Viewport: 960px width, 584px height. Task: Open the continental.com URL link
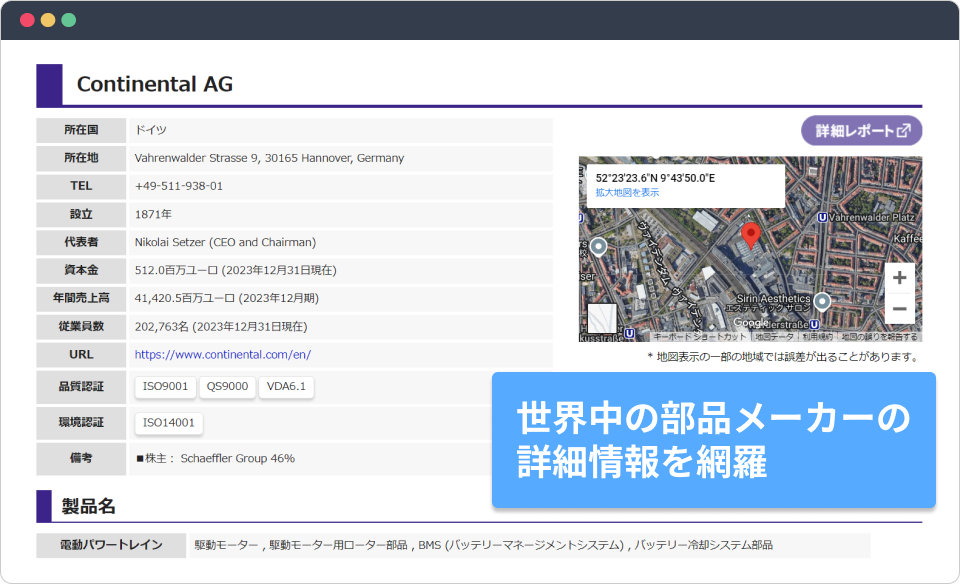223,354
